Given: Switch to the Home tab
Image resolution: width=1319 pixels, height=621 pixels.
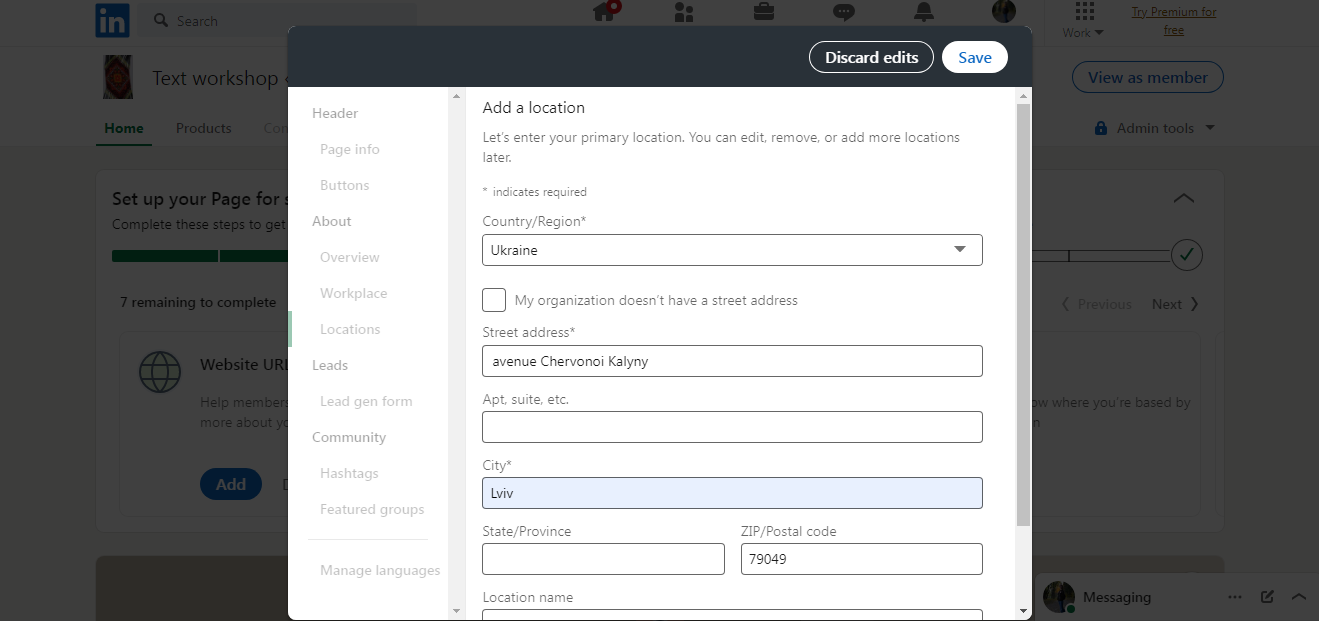Looking at the screenshot, I should pos(124,128).
